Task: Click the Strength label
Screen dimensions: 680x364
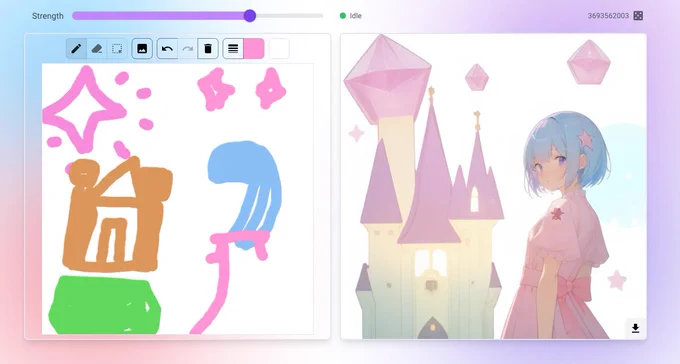Action: coord(48,16)
